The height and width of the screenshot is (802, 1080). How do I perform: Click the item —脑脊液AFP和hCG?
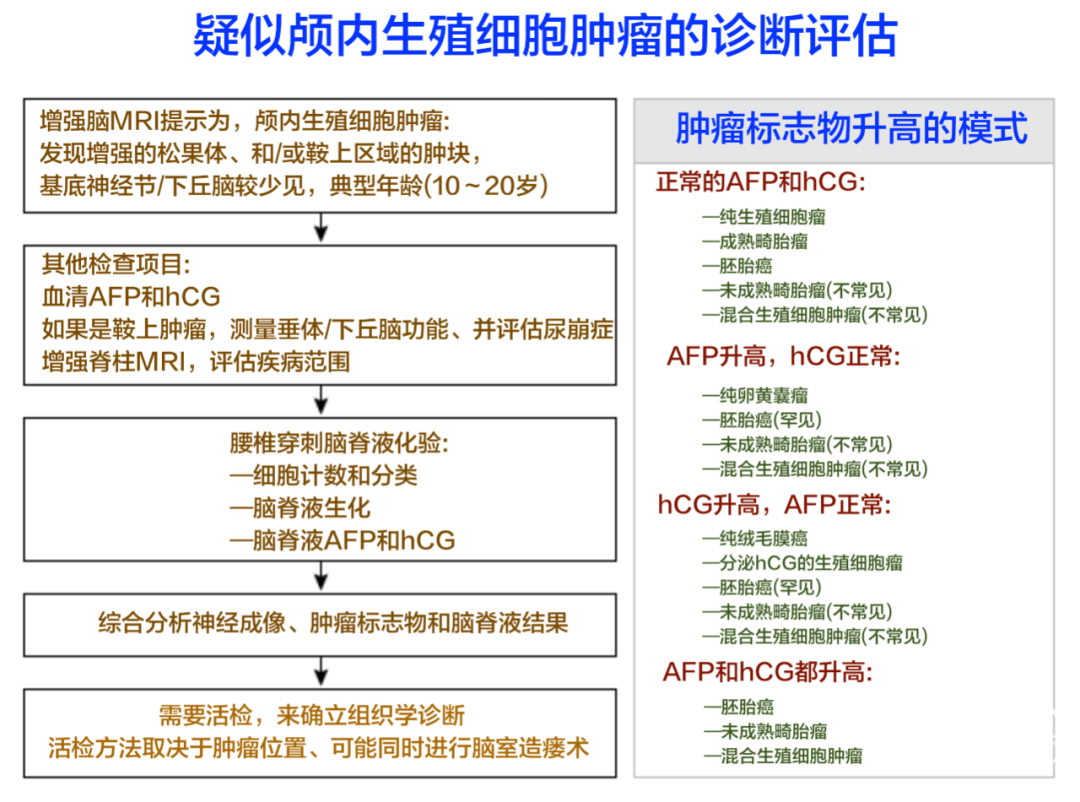(x=342, y=540)
